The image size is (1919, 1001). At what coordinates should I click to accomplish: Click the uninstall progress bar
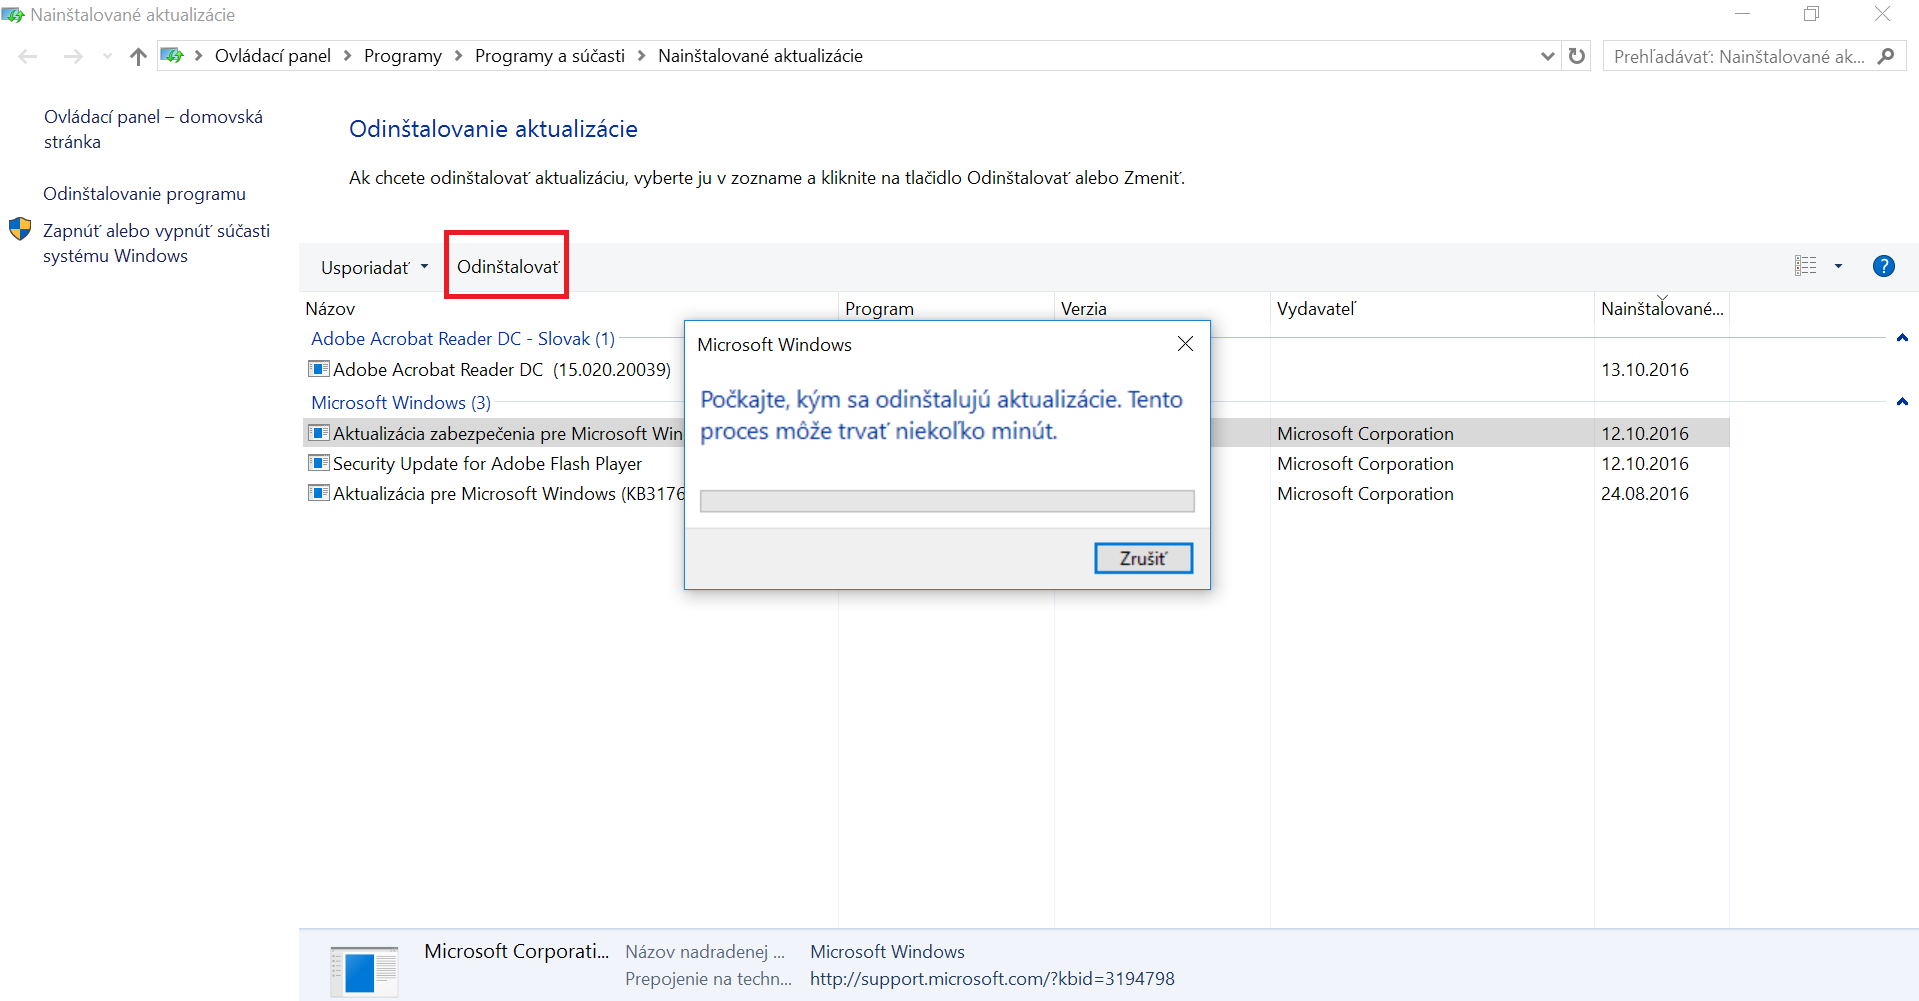tap(947, 501)
